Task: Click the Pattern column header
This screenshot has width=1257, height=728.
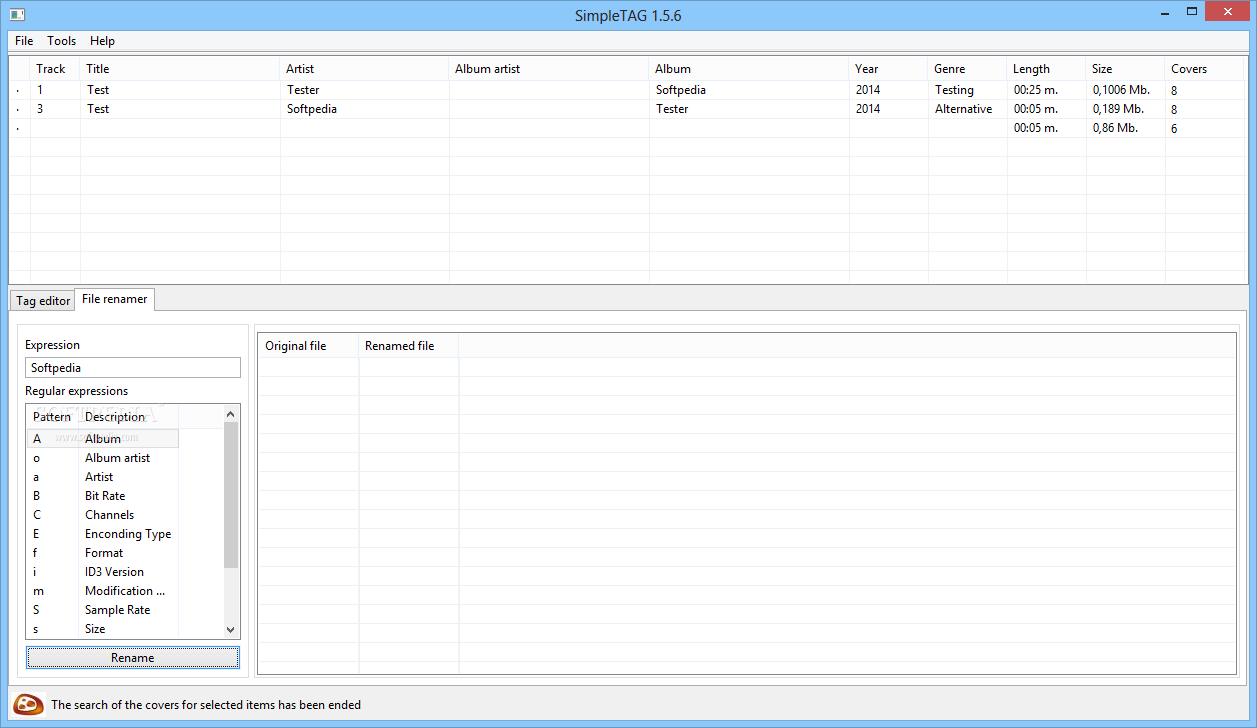Action: [x=52, y=417]
